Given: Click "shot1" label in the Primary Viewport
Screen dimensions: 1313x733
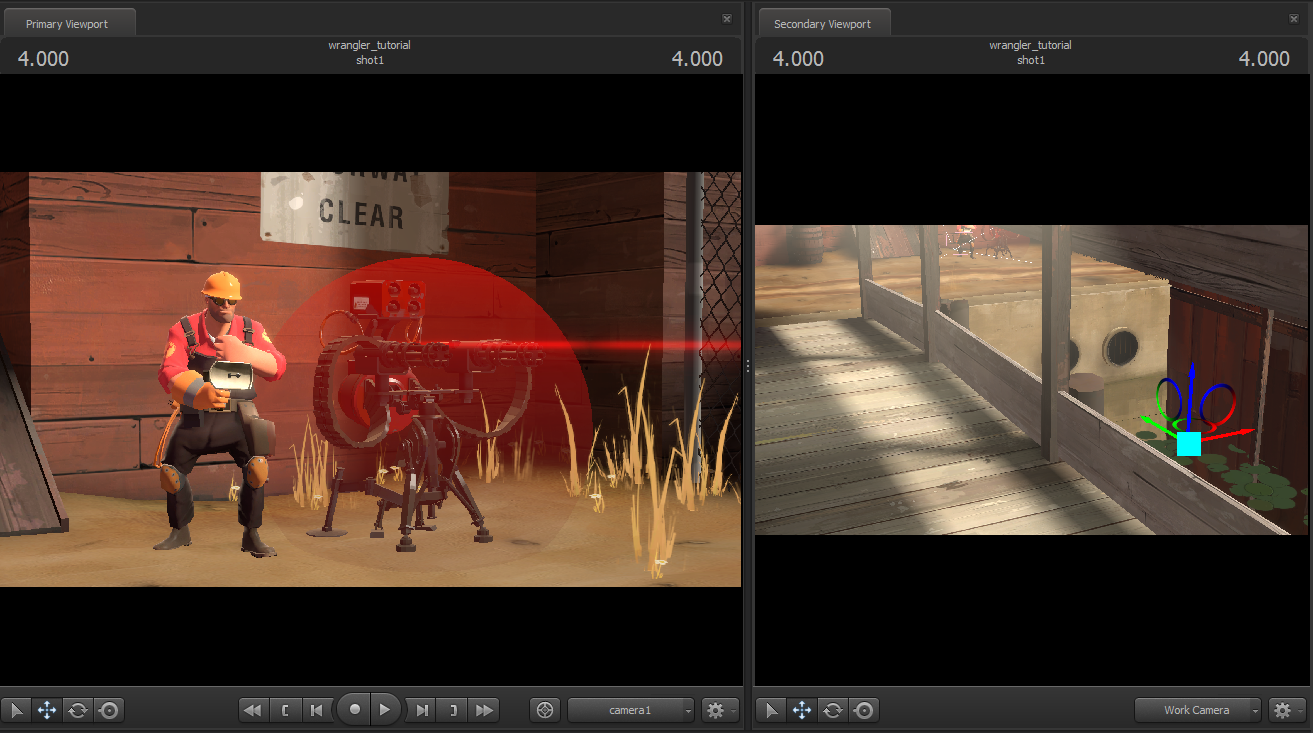Looking at the screenshot, I should coord(370,60).
